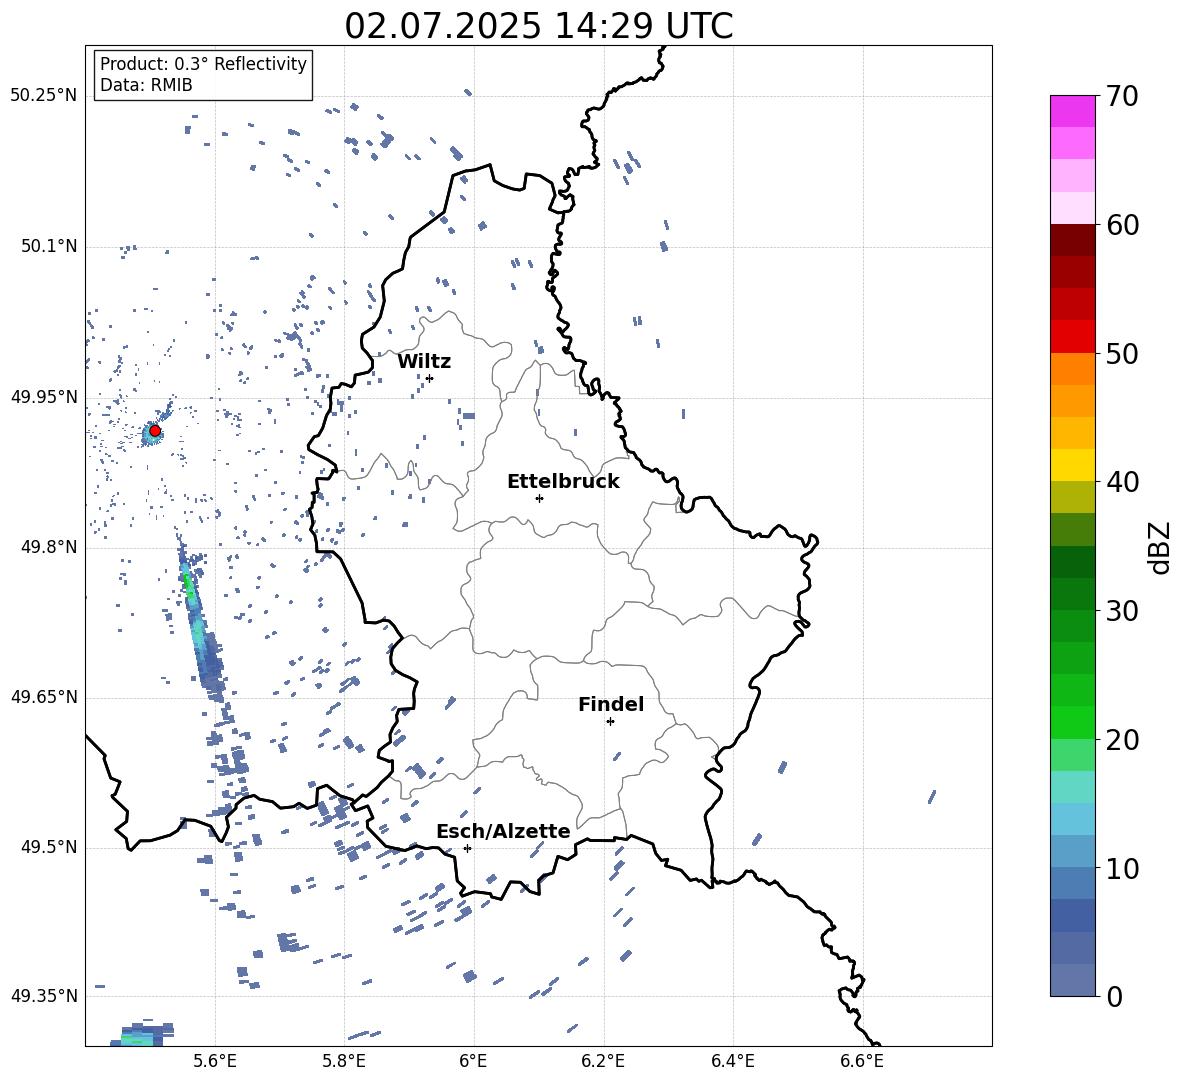Click the Ettelbruck city label
Viewport: 1184px width, 1081px height.
pos(563,482)
